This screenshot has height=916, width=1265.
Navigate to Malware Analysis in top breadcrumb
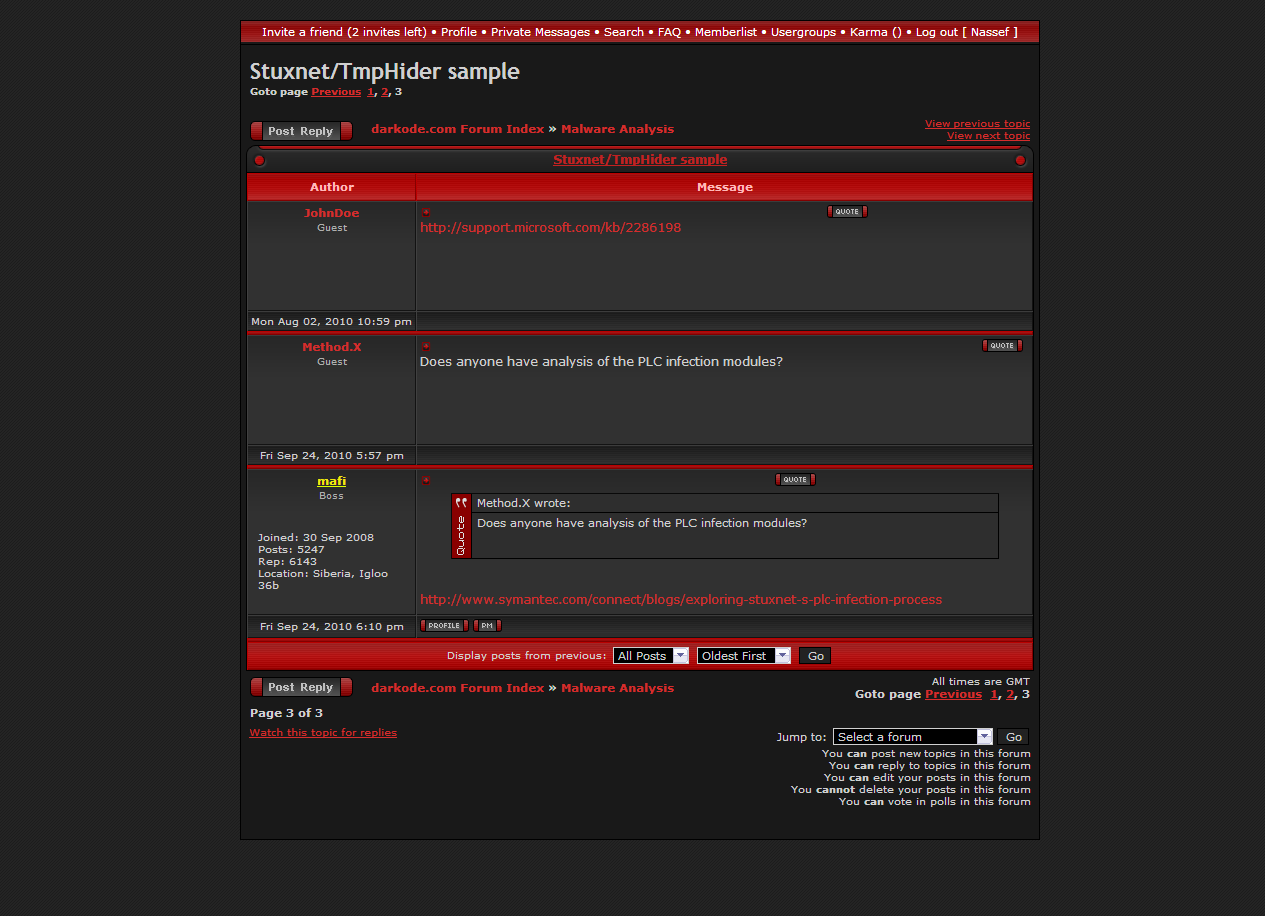click(617, 129)
